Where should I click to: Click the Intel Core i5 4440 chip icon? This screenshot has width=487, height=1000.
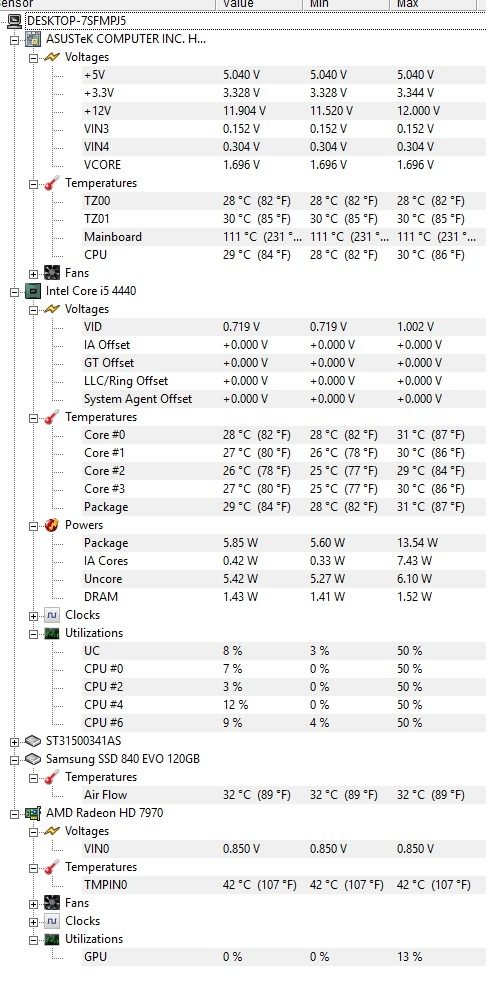point(33,291)
